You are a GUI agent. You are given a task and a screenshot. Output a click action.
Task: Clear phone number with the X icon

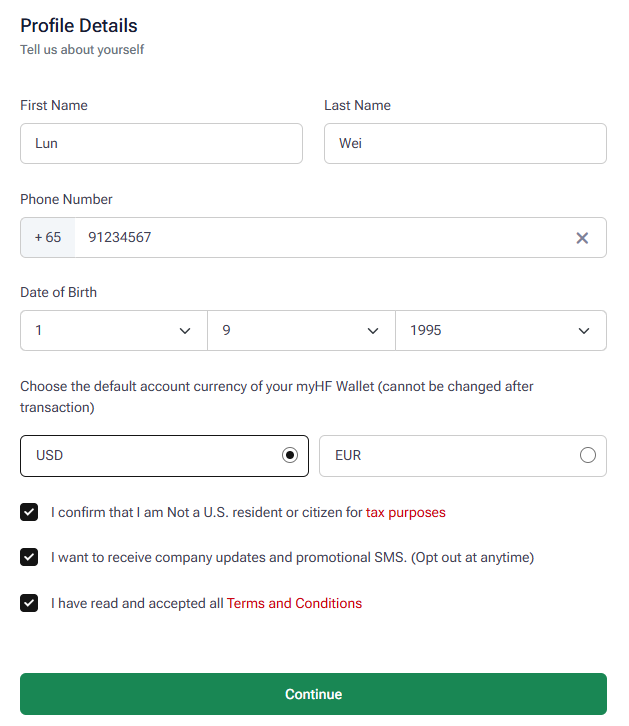click(582, 238)
